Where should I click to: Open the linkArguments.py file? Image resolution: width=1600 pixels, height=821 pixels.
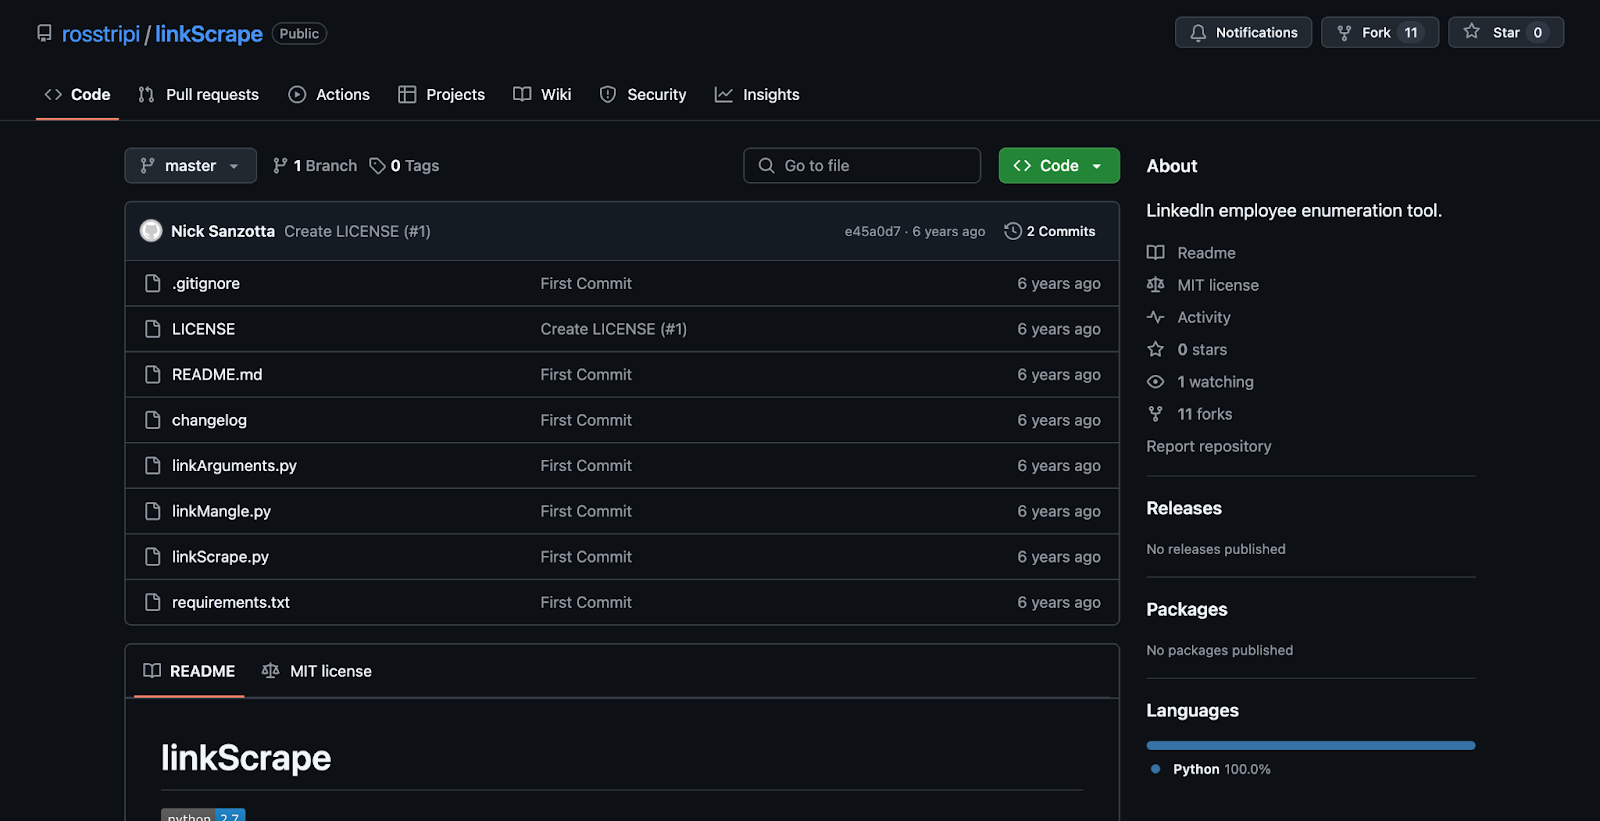[x=234, y=466]
